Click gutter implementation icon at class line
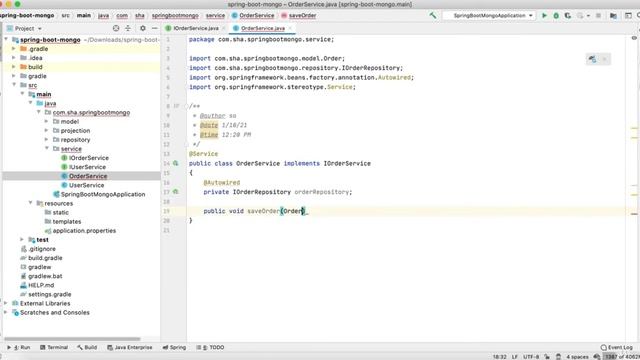640x360 pixels. 176,163
